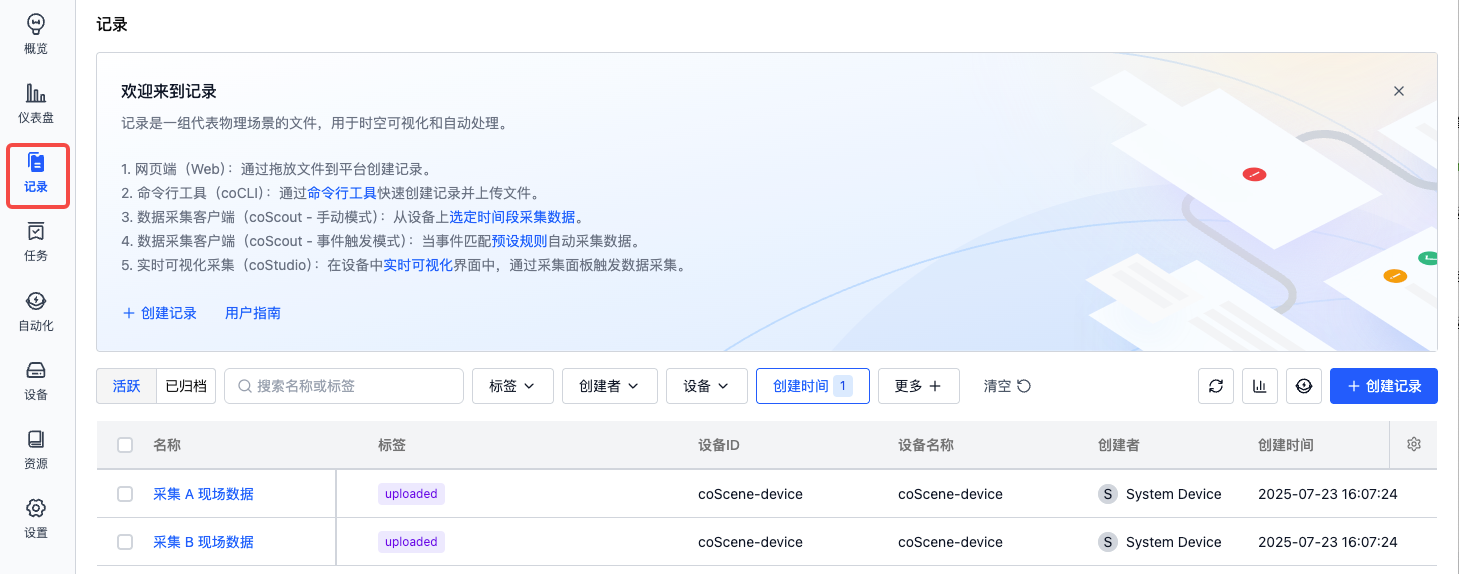
Task: Click the 创建时间 column header
Action: (x=1286, y=445)
